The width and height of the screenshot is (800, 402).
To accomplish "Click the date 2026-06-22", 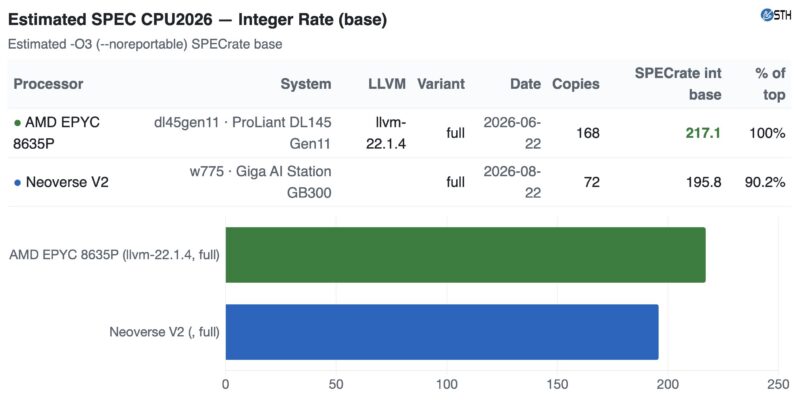I will 512,133.
